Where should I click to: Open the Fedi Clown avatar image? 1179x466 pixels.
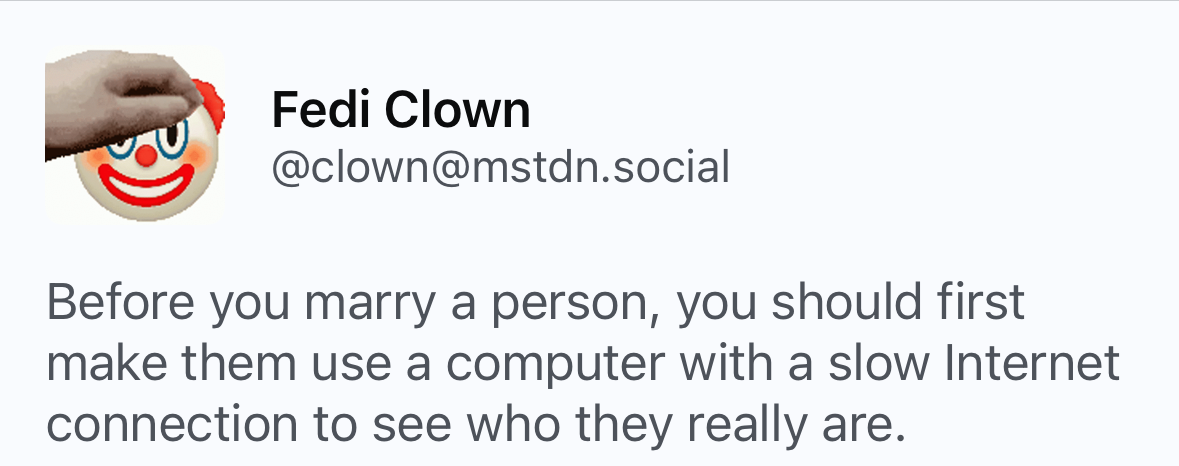point(135,135)
